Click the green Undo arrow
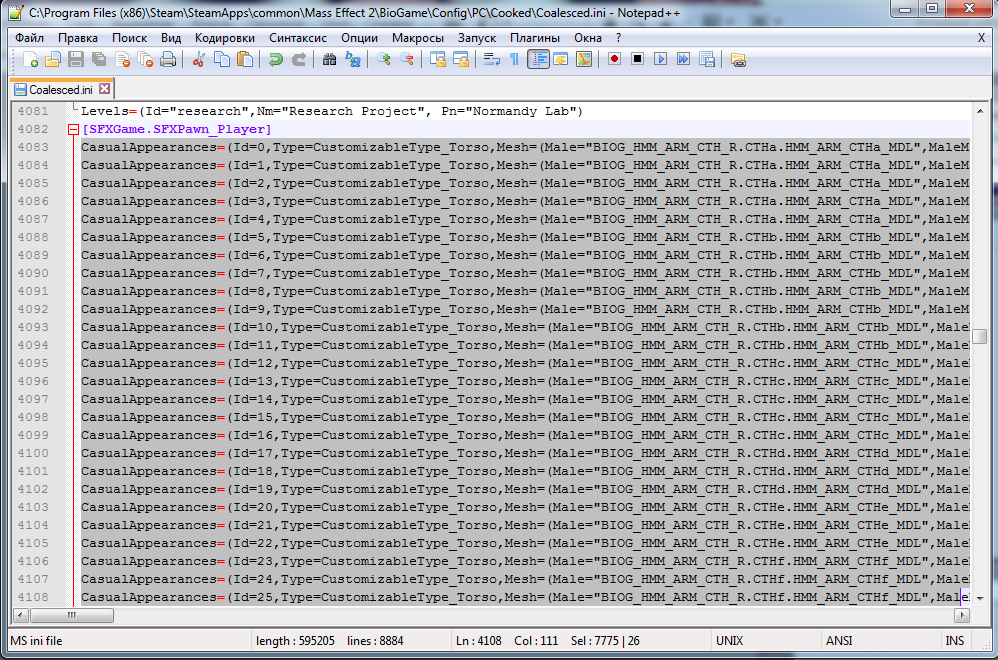Viewport: 998px width, 660px height. [x=276, y=60]
